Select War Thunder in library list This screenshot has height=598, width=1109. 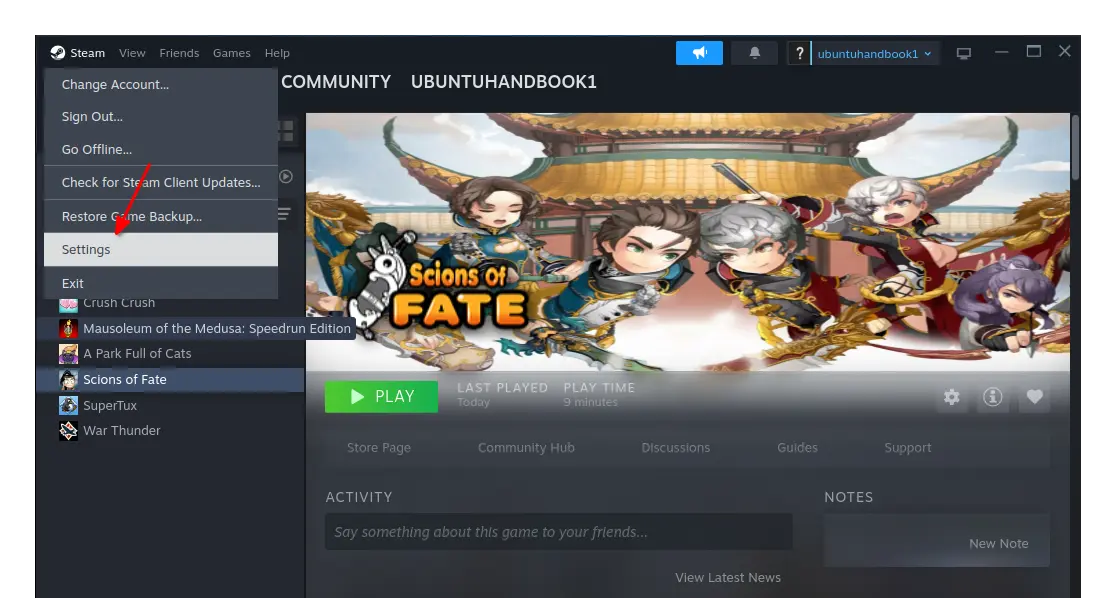pos(122,430)
